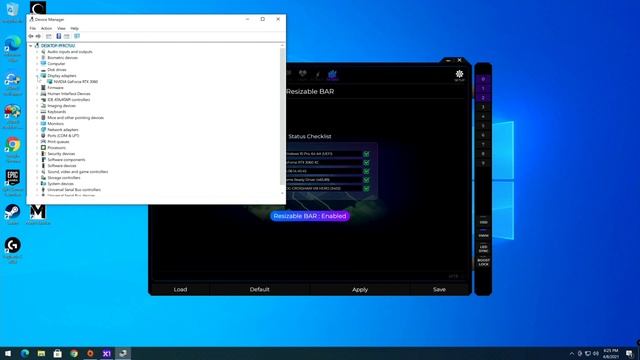Image resolution: width=640 pixels, height=360 pixels.
Task: Click the taskbar clock
Action: tap(611, 353)
